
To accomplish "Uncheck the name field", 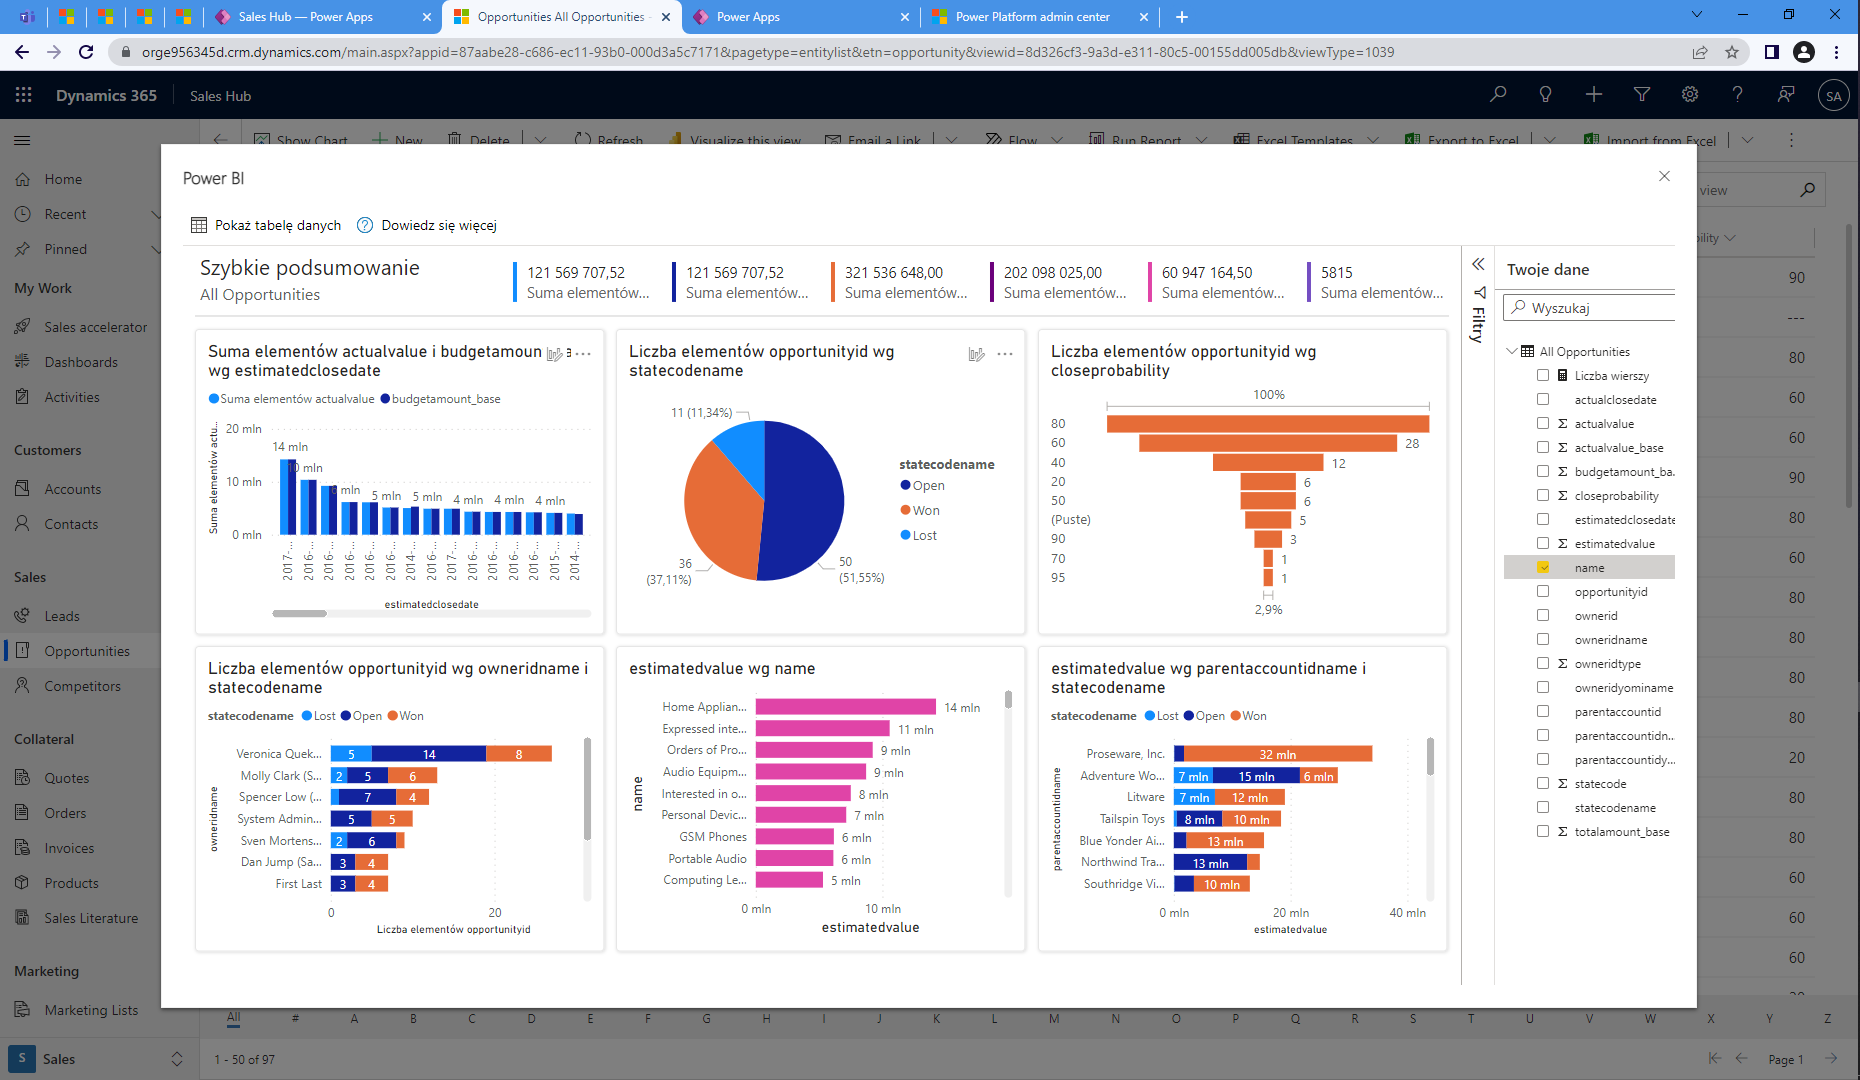I will pyautogui.click(x=1543, y=567).
